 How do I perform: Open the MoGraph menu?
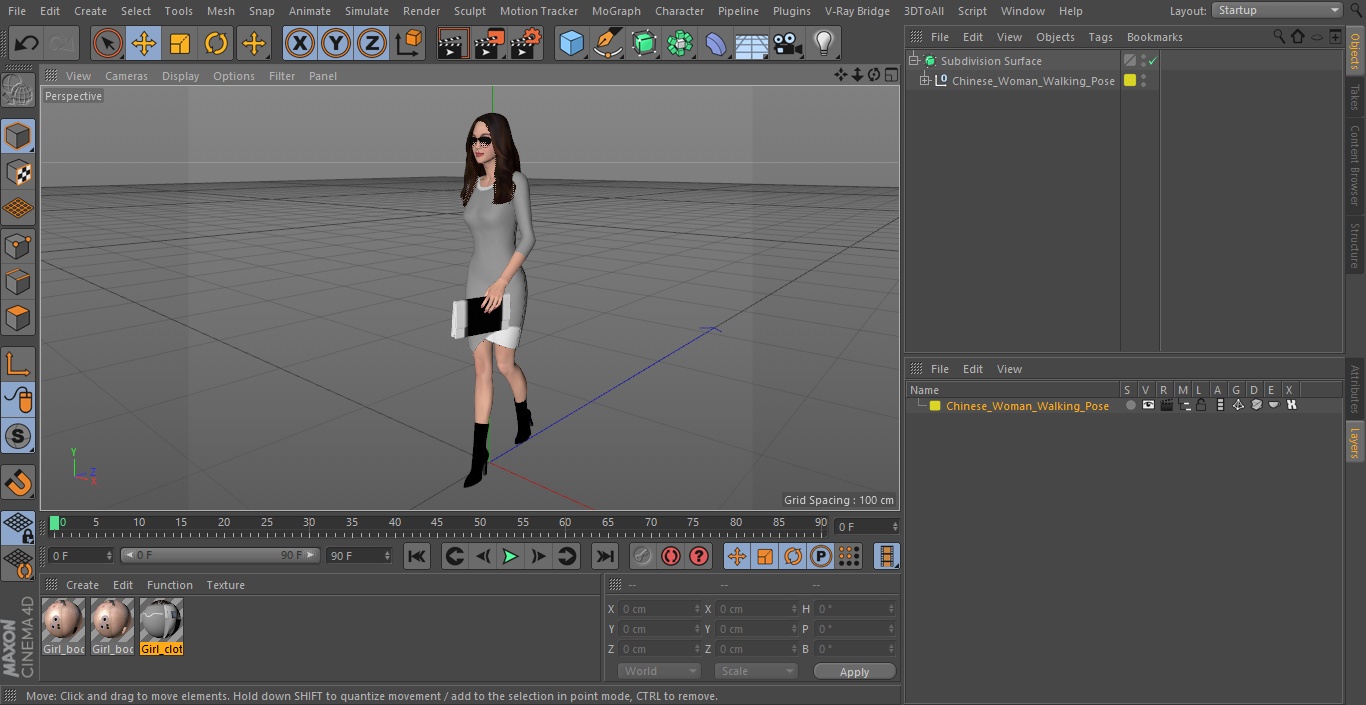(x=616, y=11)
